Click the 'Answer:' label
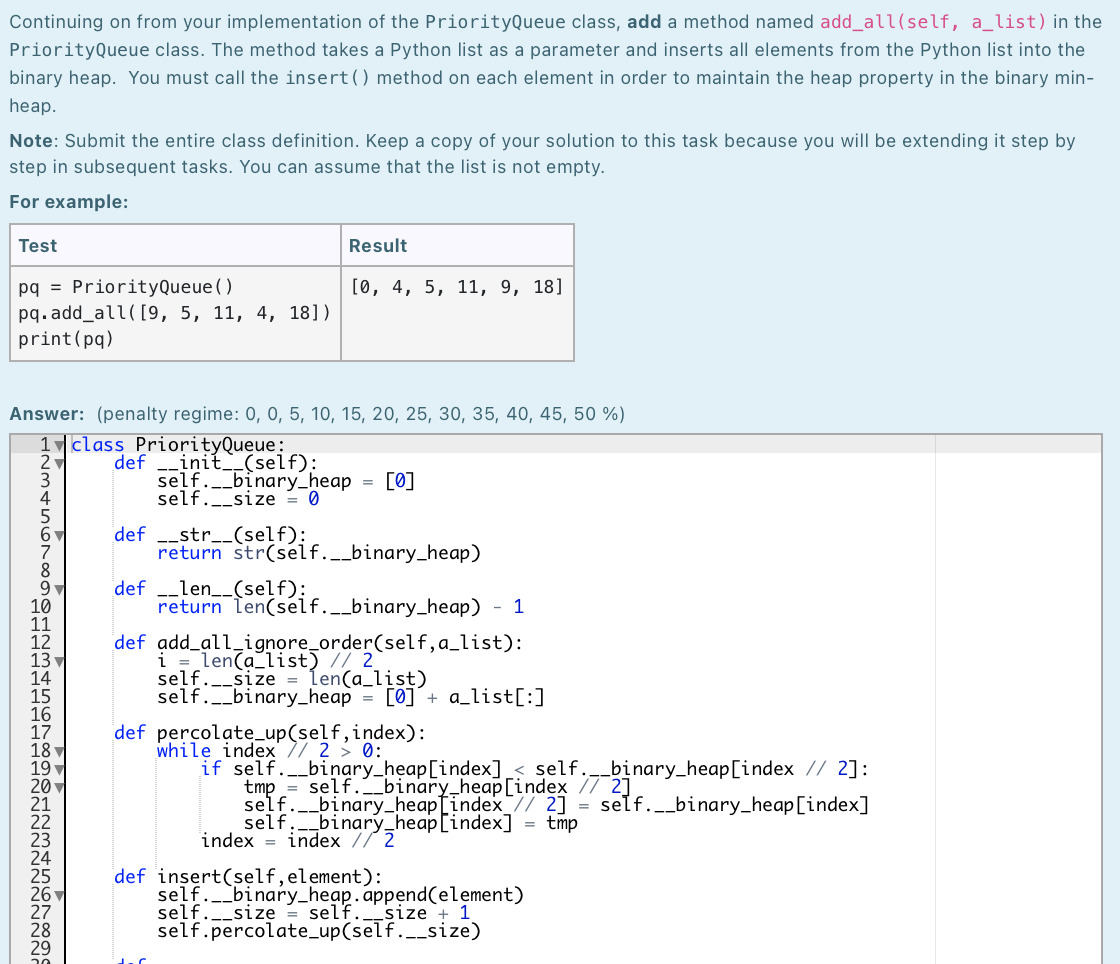This screenshot has width=1120, height=964. [x=46, y=414]
